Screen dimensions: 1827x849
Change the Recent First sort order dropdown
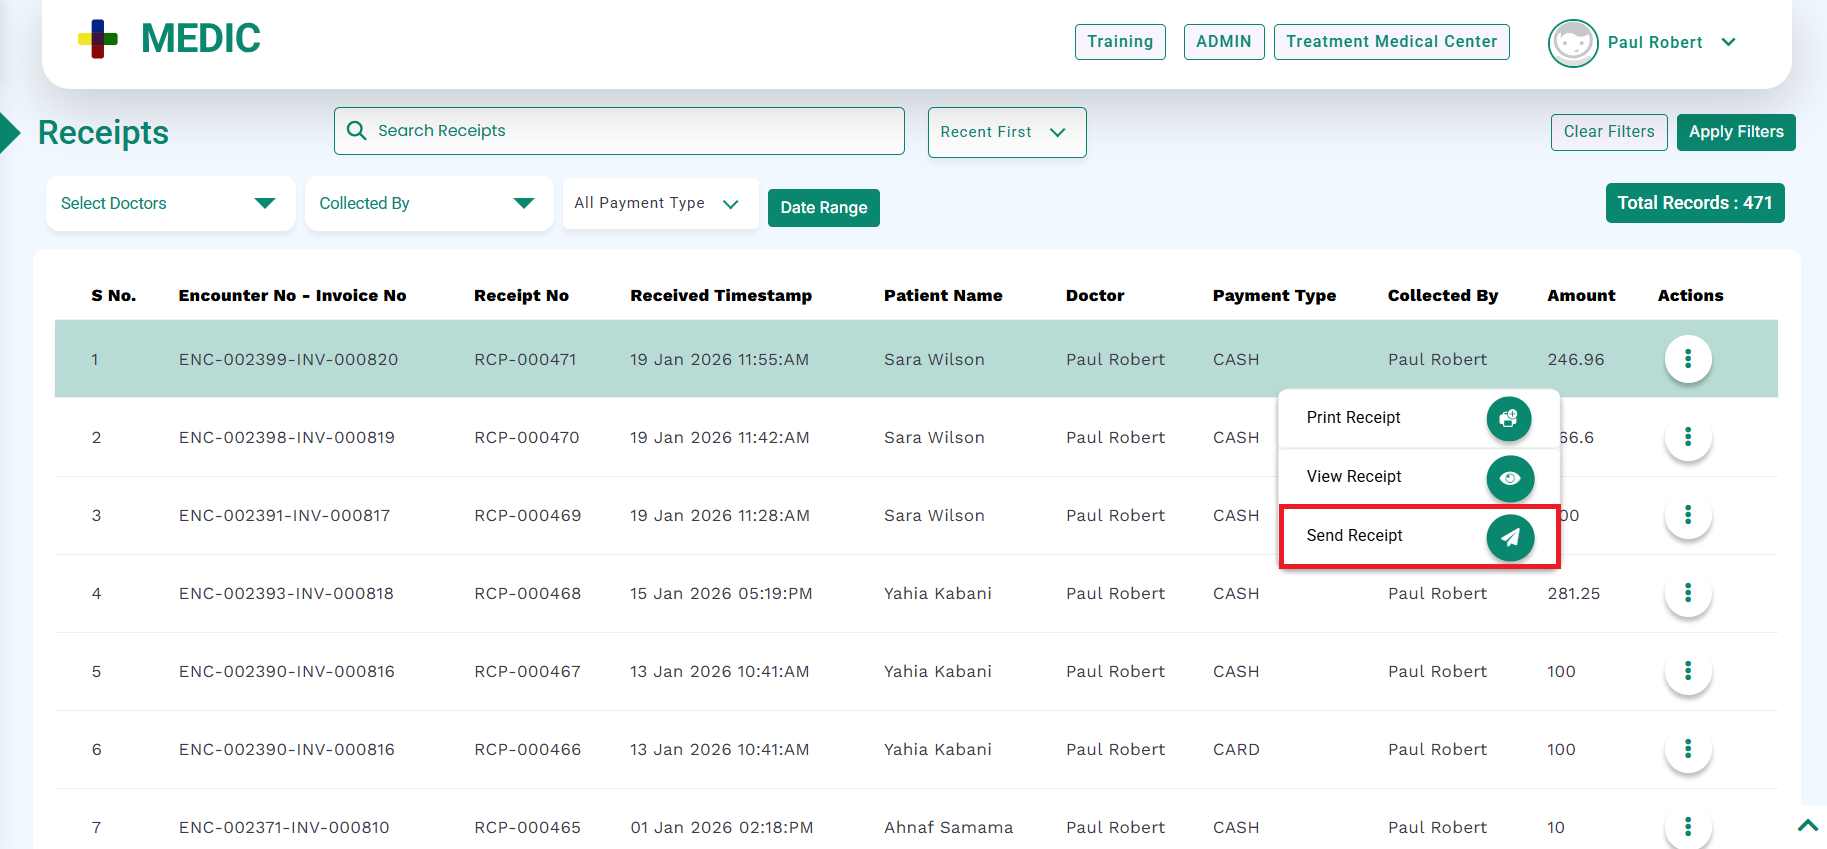[x=1006, y=132]
